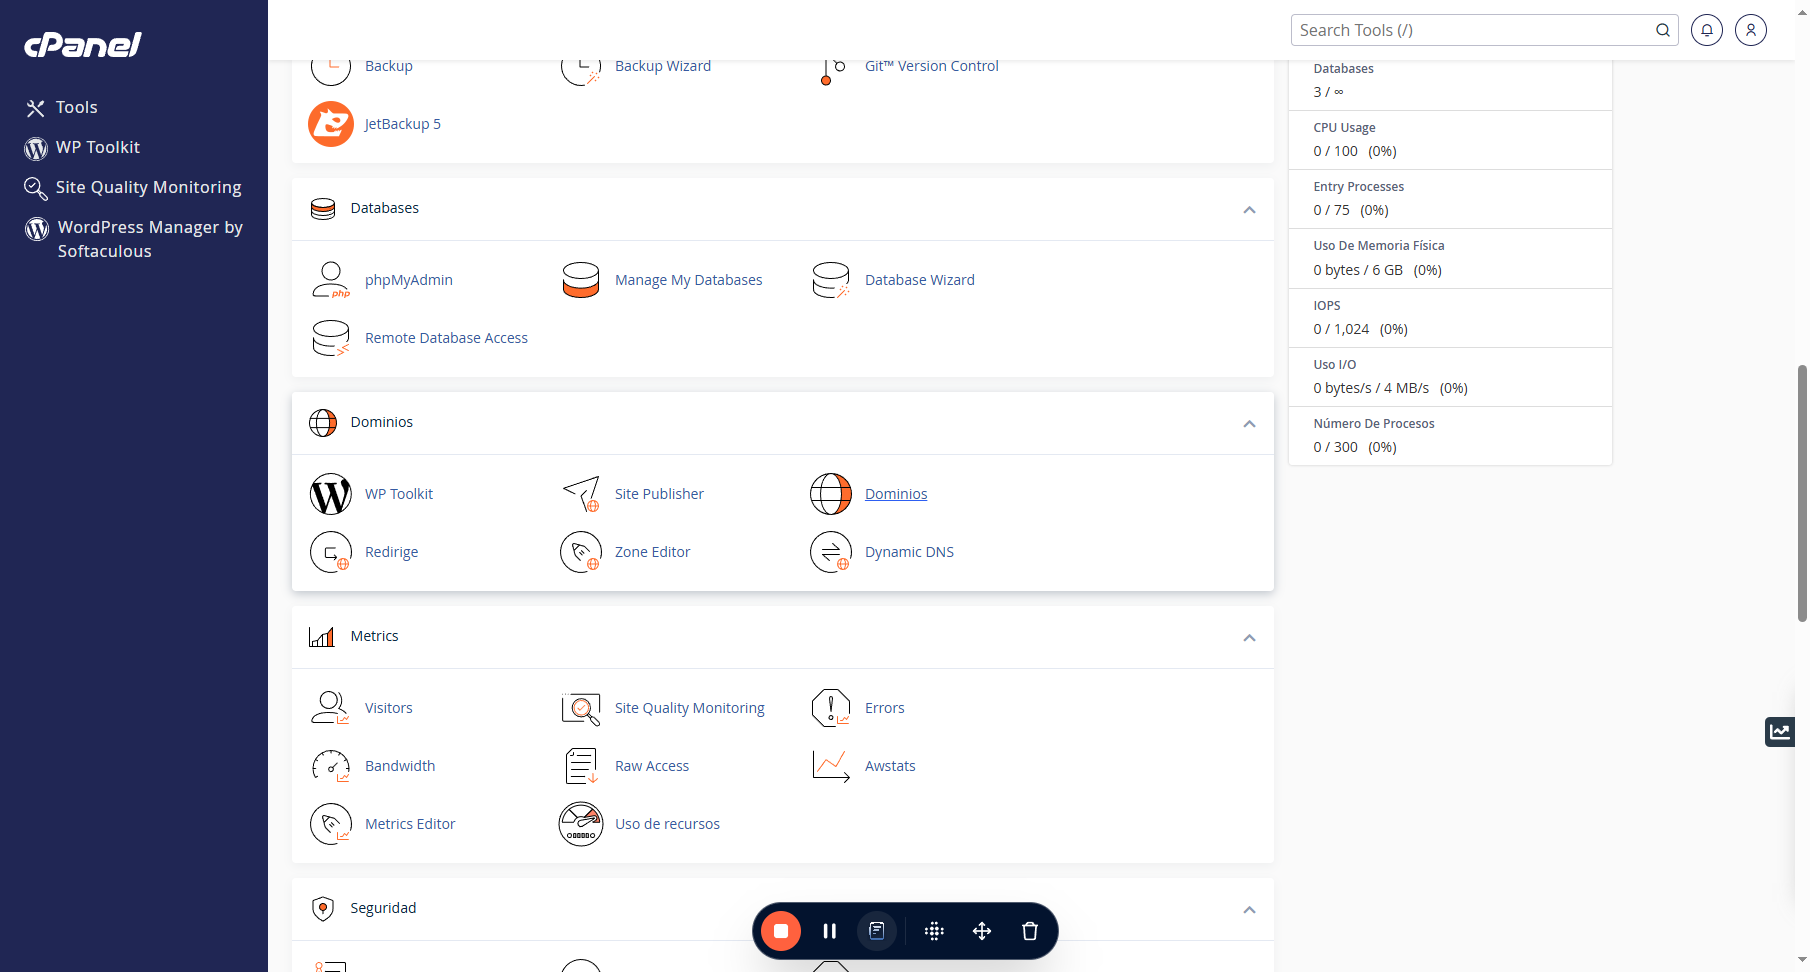Screen dimensions: 1810x972
Task: Click the Uso de recursos gauge icon
Action: pos(581,824)
